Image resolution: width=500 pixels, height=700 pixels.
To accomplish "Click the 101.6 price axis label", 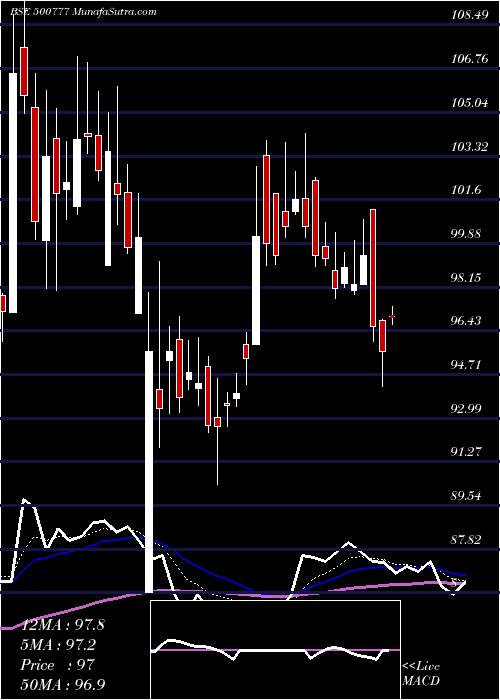I will coord(467,190).
